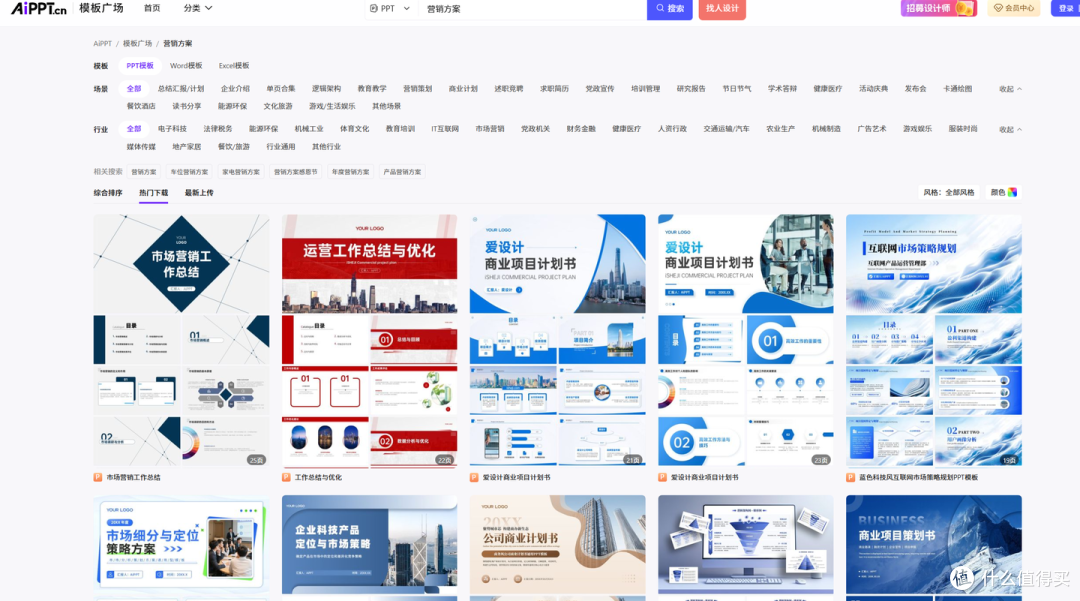Click the search magnifier button
Screen dimensions: 1080x601
coord(669,9)
